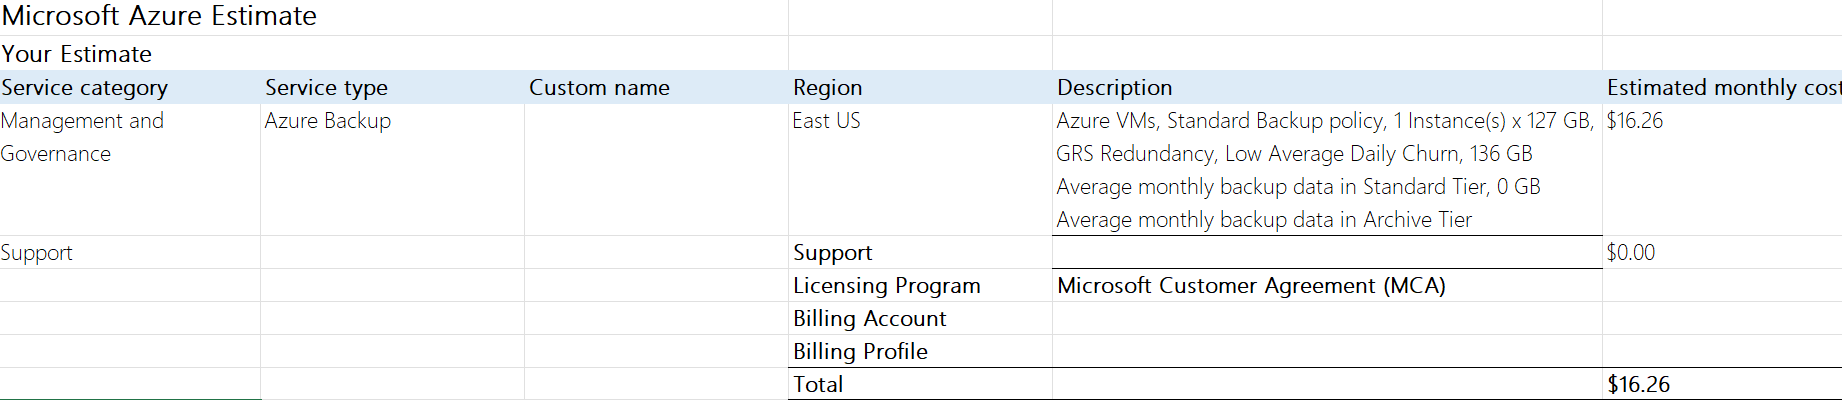The width and height of the screenshot is (1842, 400).
Task: Select 'Microsoft Customer Agreement (MCA)' cell
Action: point(1327,285)
